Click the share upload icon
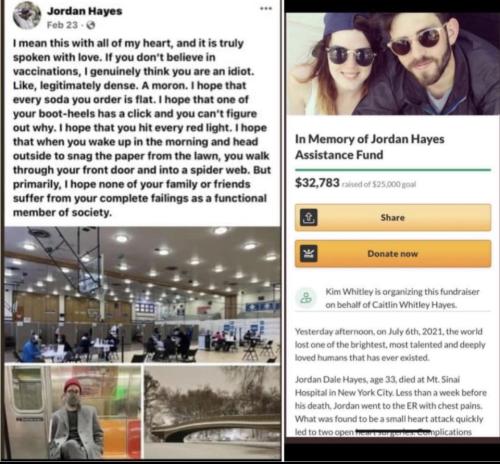500x464 pixels. pyautogui.click(x=308, y=217)
